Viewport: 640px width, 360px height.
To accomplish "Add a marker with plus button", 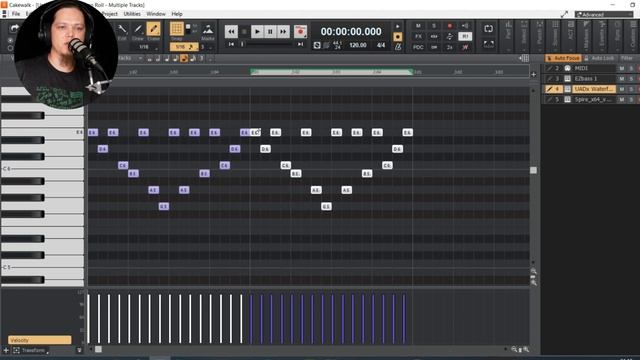I will (533, 74).
